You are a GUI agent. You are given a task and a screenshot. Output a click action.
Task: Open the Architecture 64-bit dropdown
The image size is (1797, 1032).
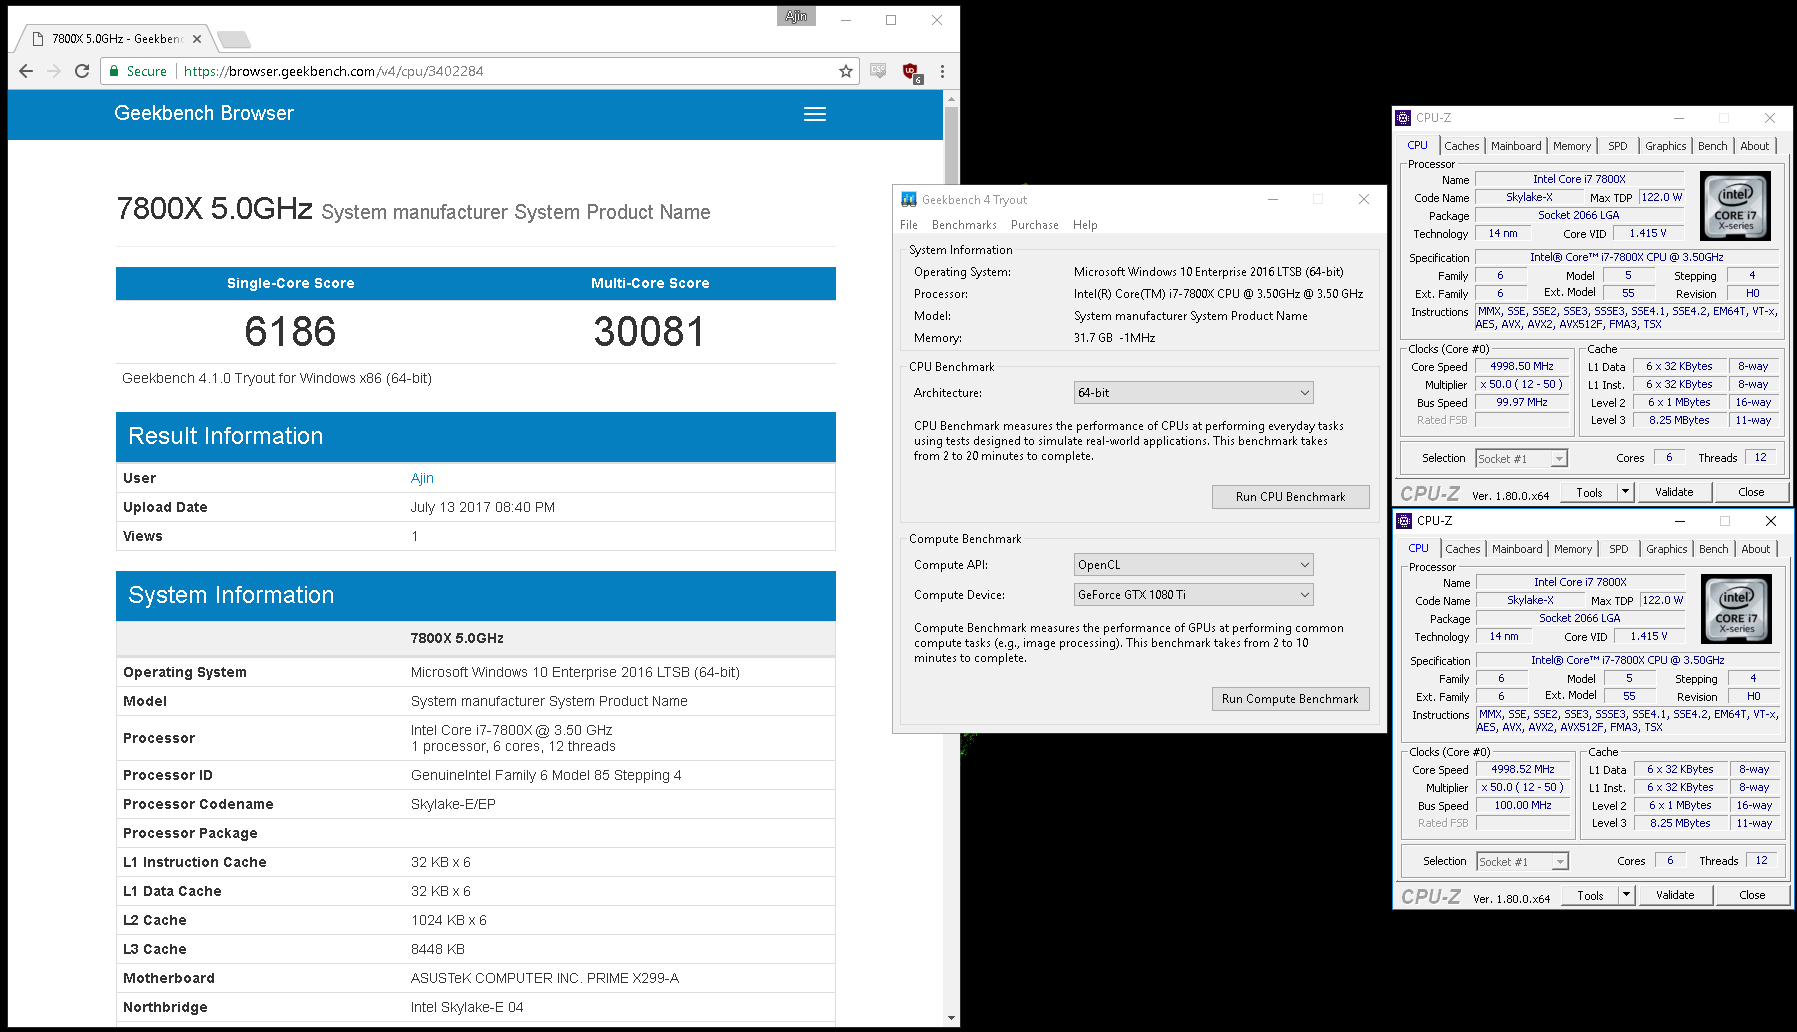(1193, 393)
